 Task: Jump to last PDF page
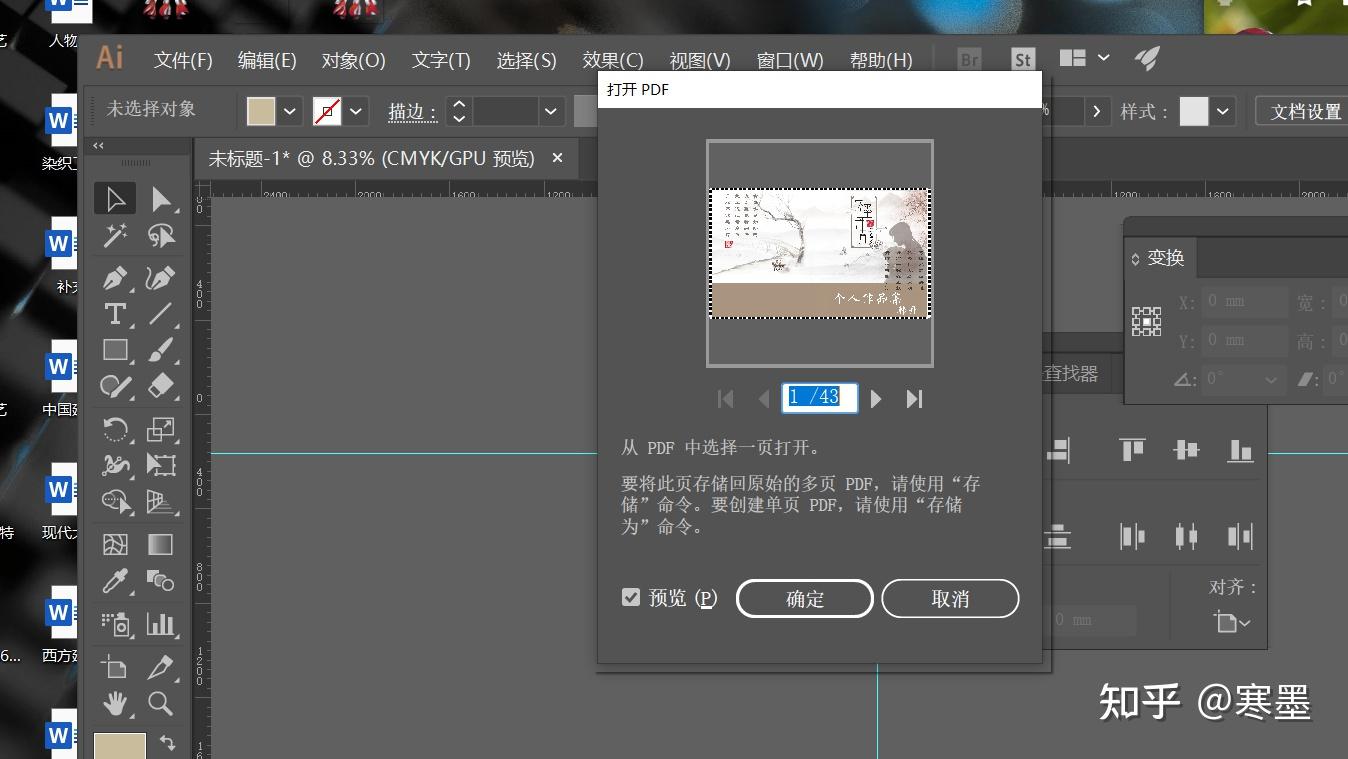click(914, 399)
